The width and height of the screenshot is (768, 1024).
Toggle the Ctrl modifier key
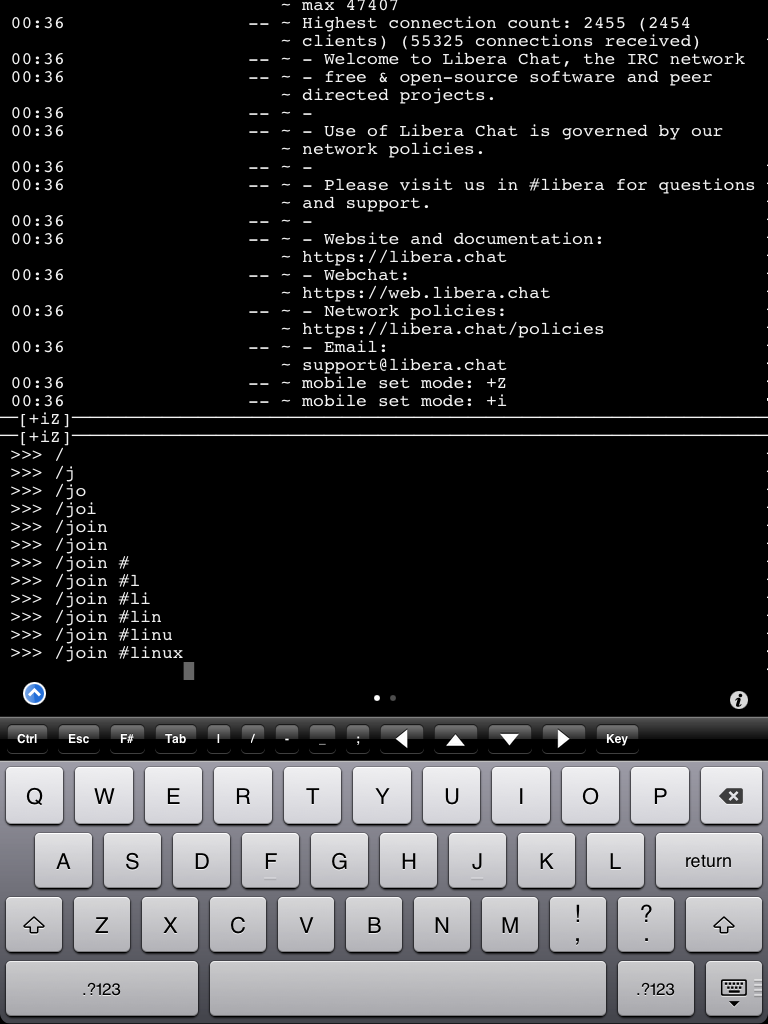(x=27, y=739)
